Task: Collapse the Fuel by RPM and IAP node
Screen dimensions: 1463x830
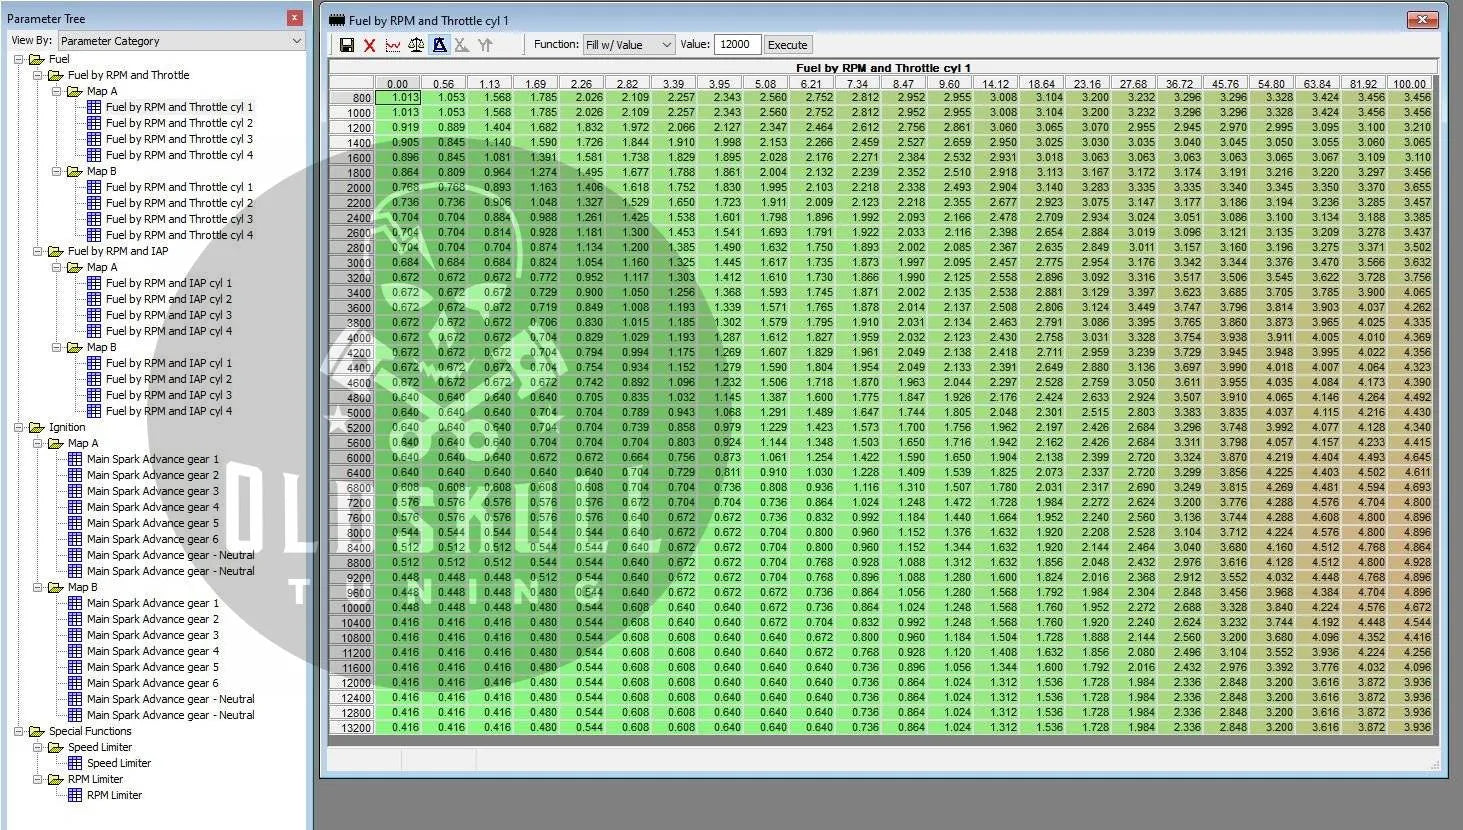Action: coord(38,251)
